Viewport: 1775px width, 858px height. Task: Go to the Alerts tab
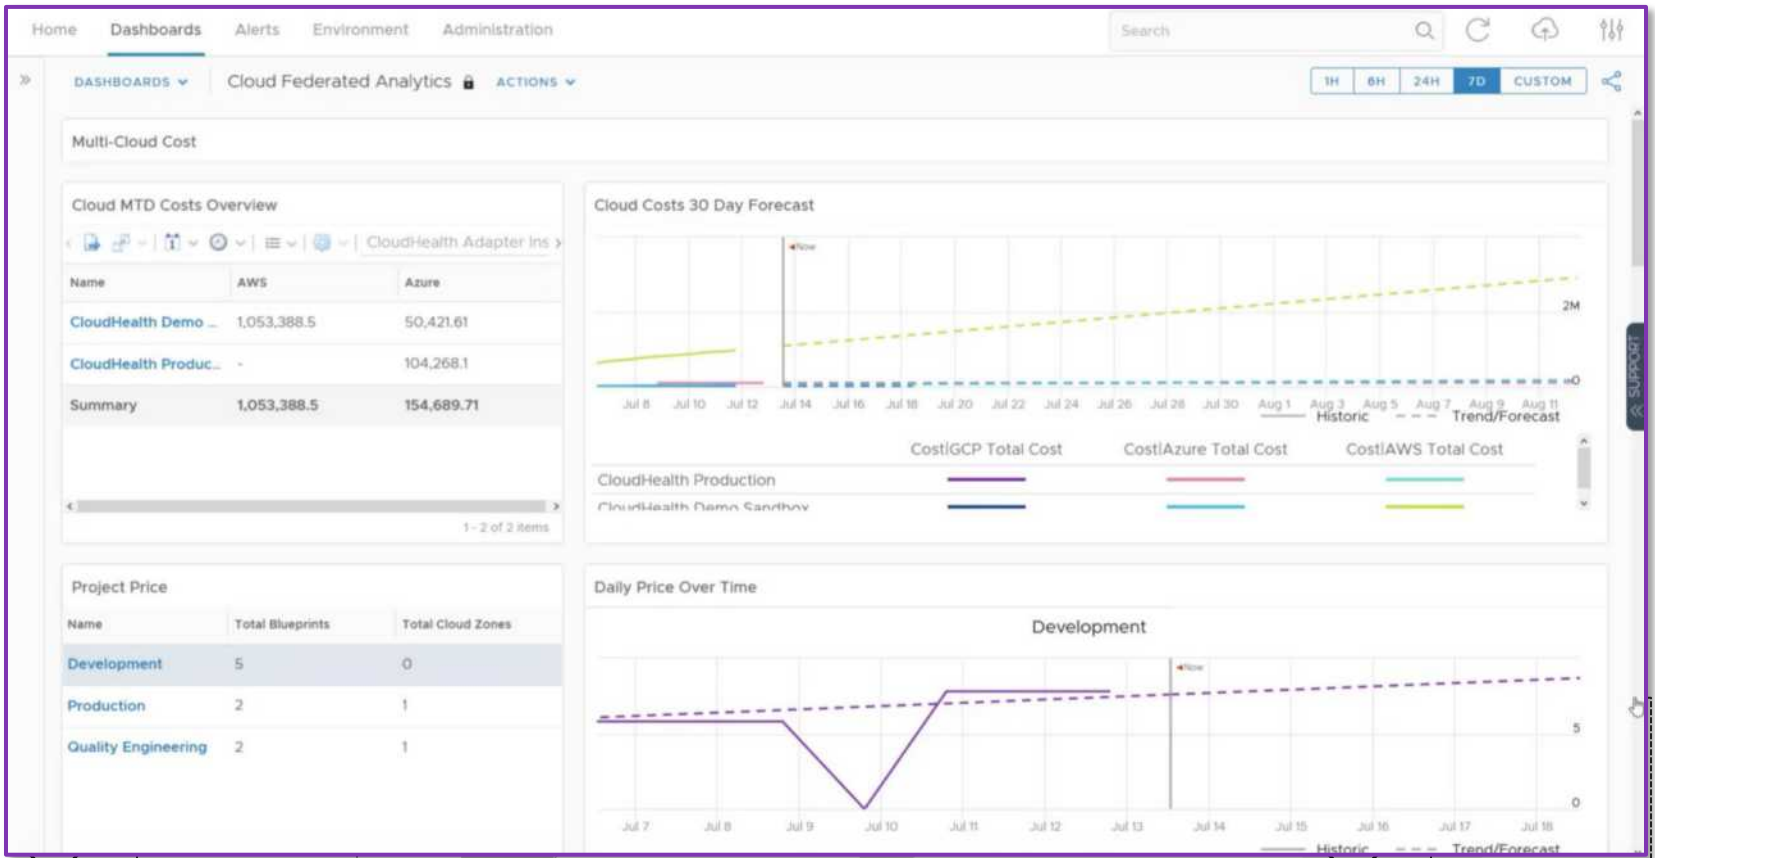pyautogui.click(x=257, y=30)
